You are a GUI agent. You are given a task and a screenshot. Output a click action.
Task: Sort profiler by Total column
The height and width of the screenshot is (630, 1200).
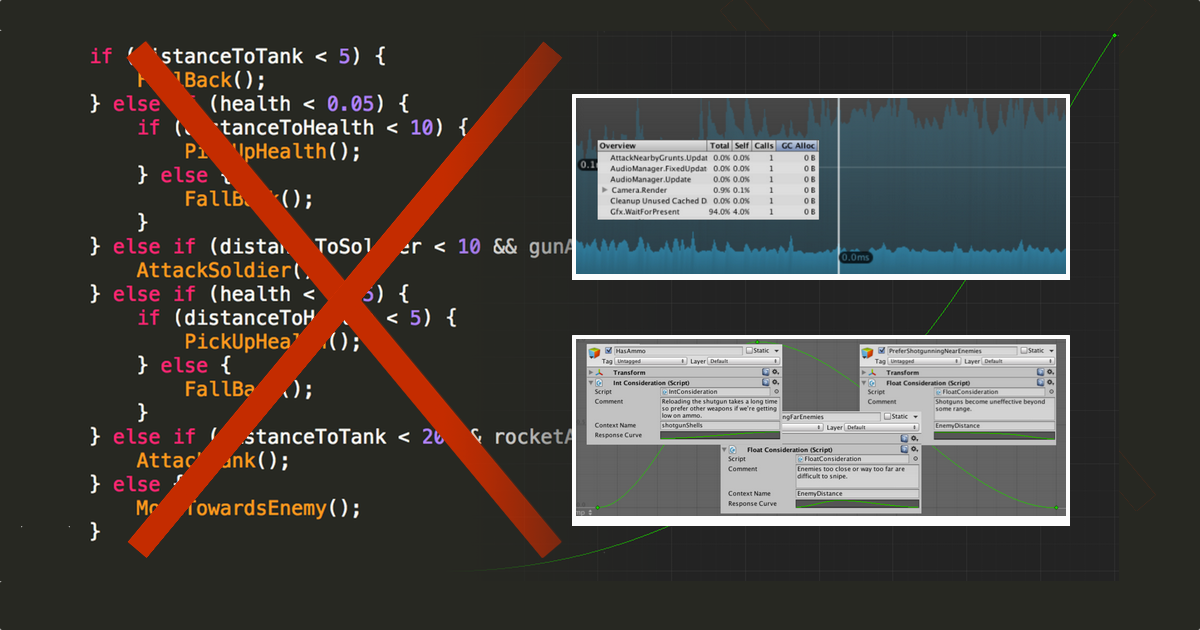coord(719,146)
